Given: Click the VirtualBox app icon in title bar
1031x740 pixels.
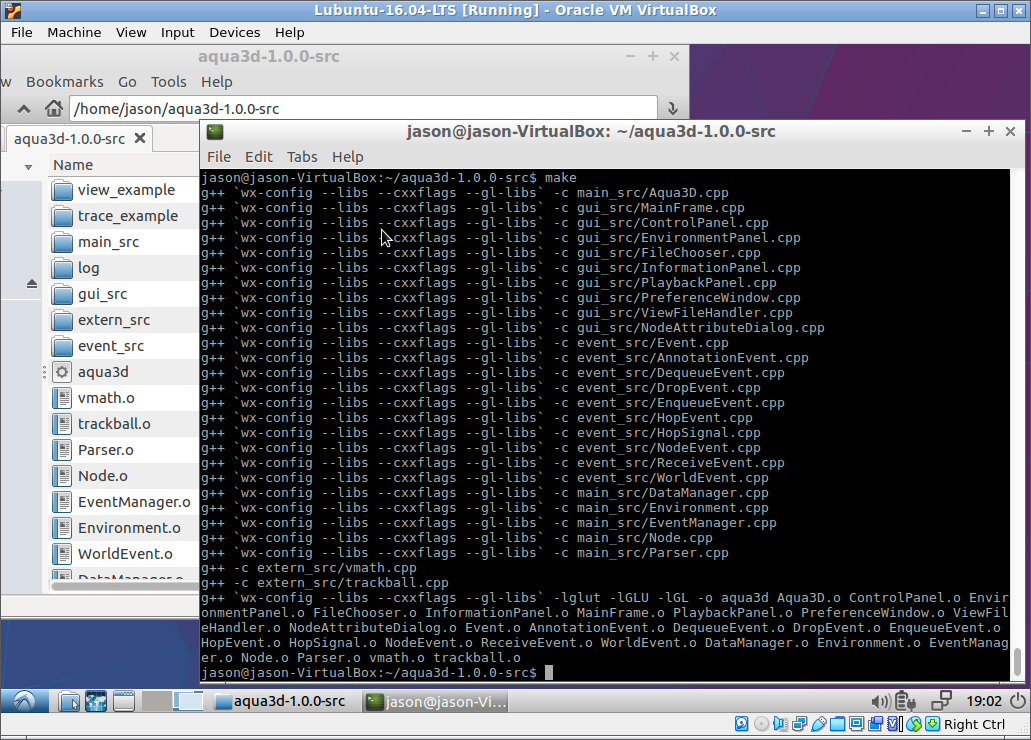Looking at the screenshot, I should pos(12,11).
